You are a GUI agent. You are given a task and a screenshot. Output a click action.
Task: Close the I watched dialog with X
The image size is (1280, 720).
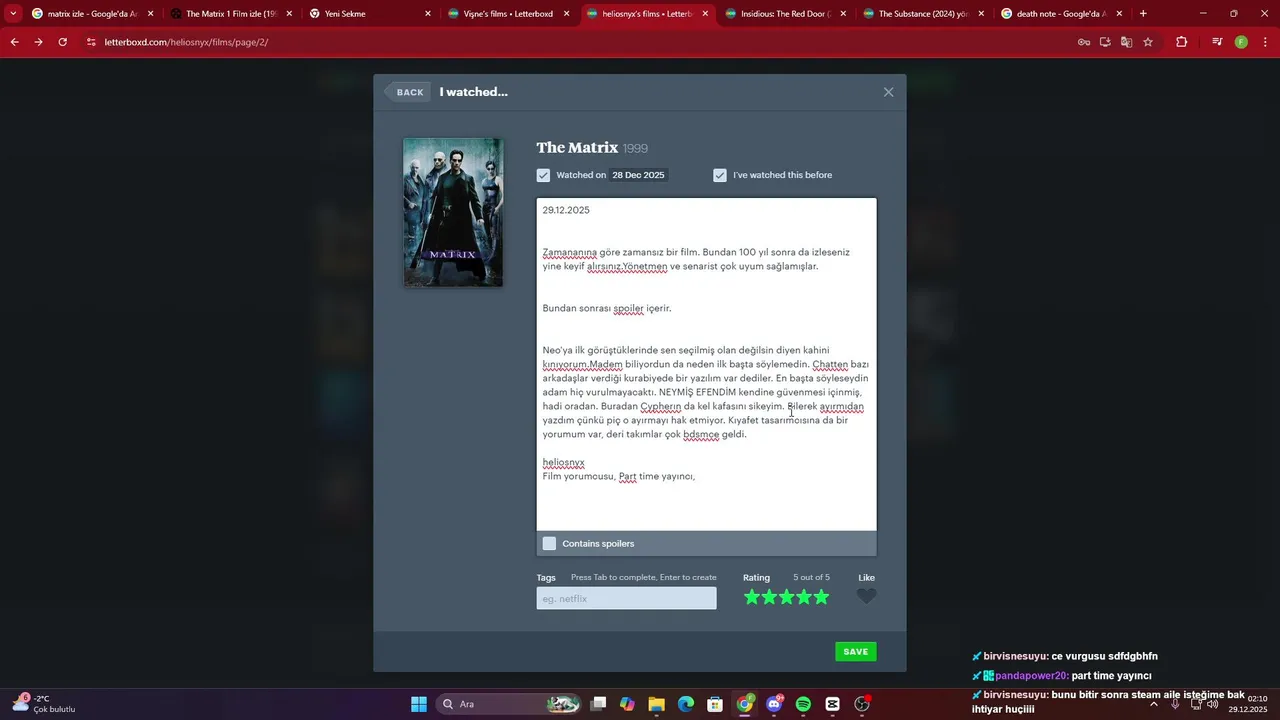tap(888, 92)
